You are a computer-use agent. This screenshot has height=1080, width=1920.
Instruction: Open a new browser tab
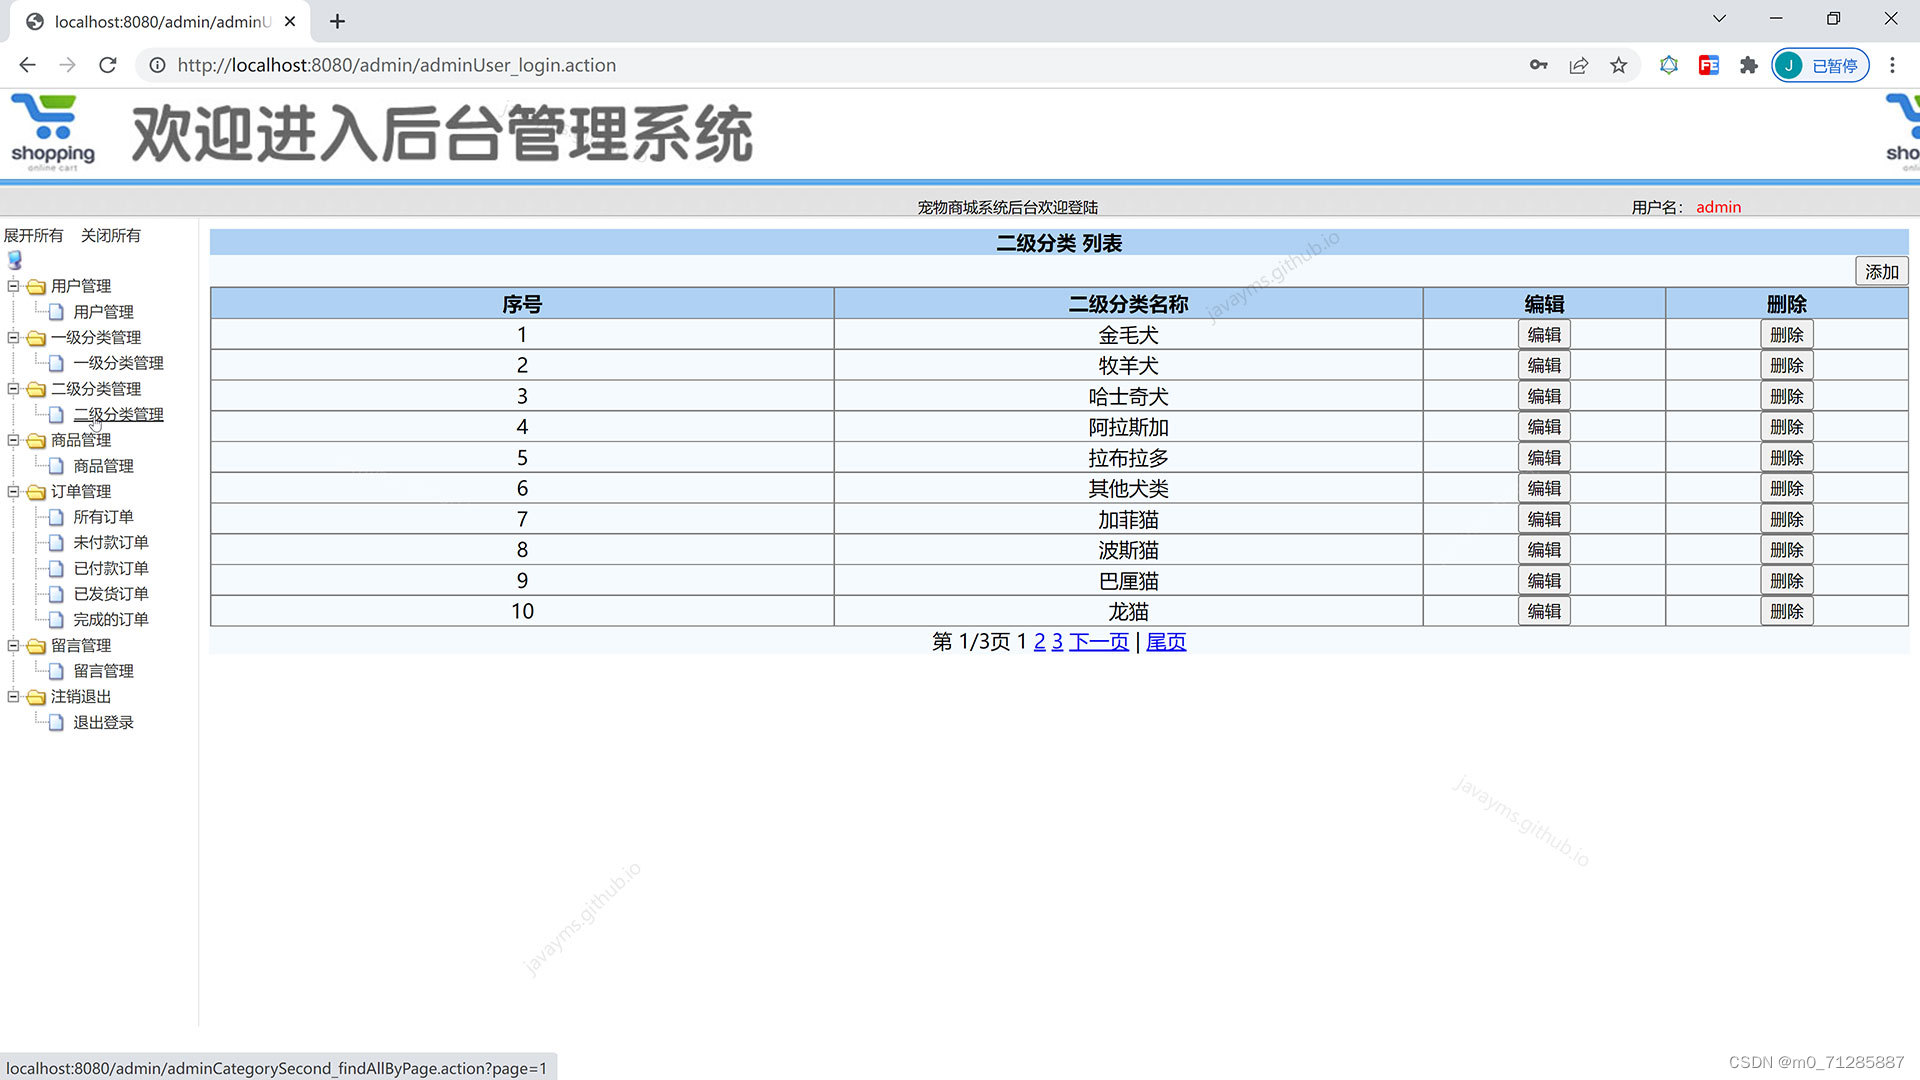pos(338,21)
